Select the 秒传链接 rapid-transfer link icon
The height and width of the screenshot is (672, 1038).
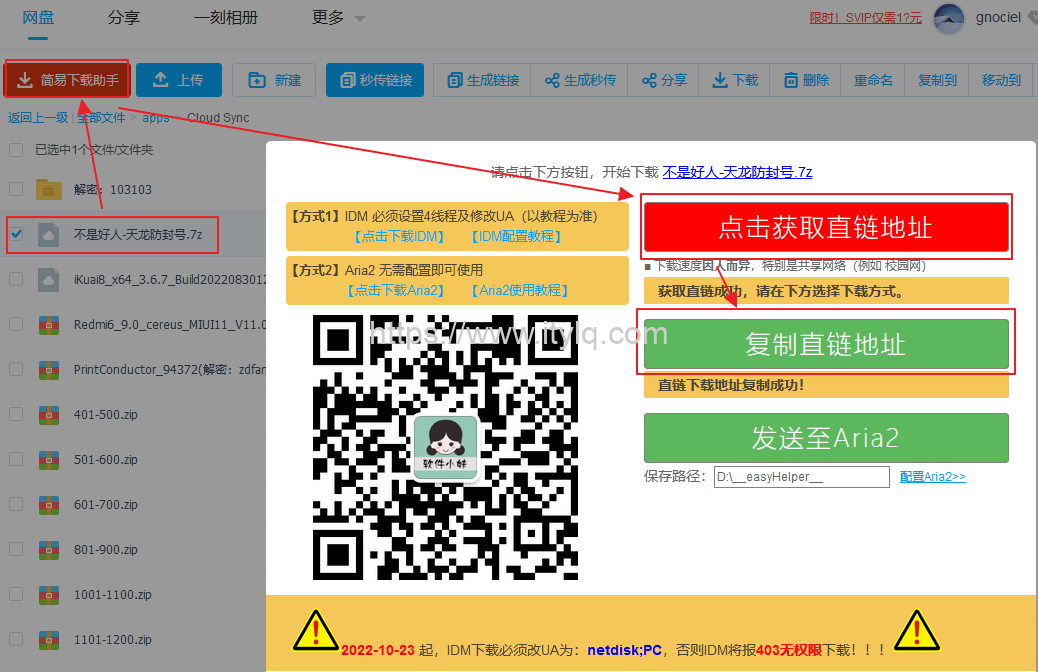click(345, 80)
